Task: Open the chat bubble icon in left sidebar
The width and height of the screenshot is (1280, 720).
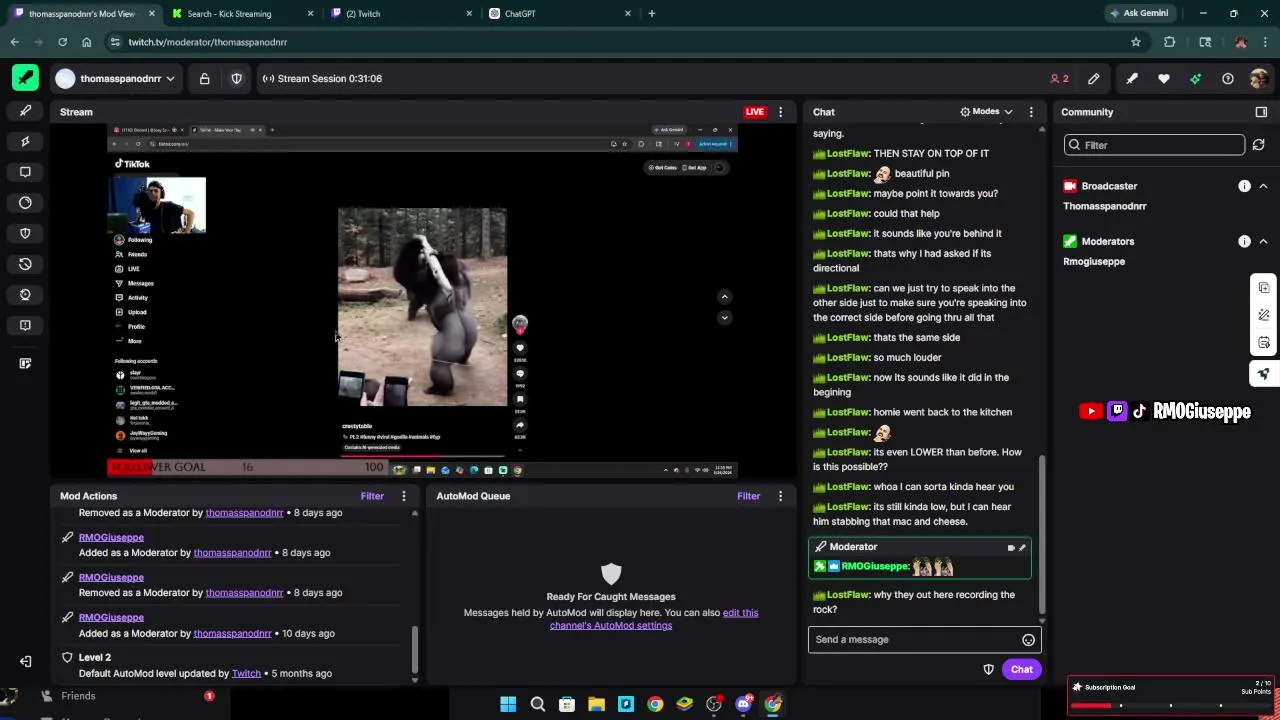Action: 25,172
